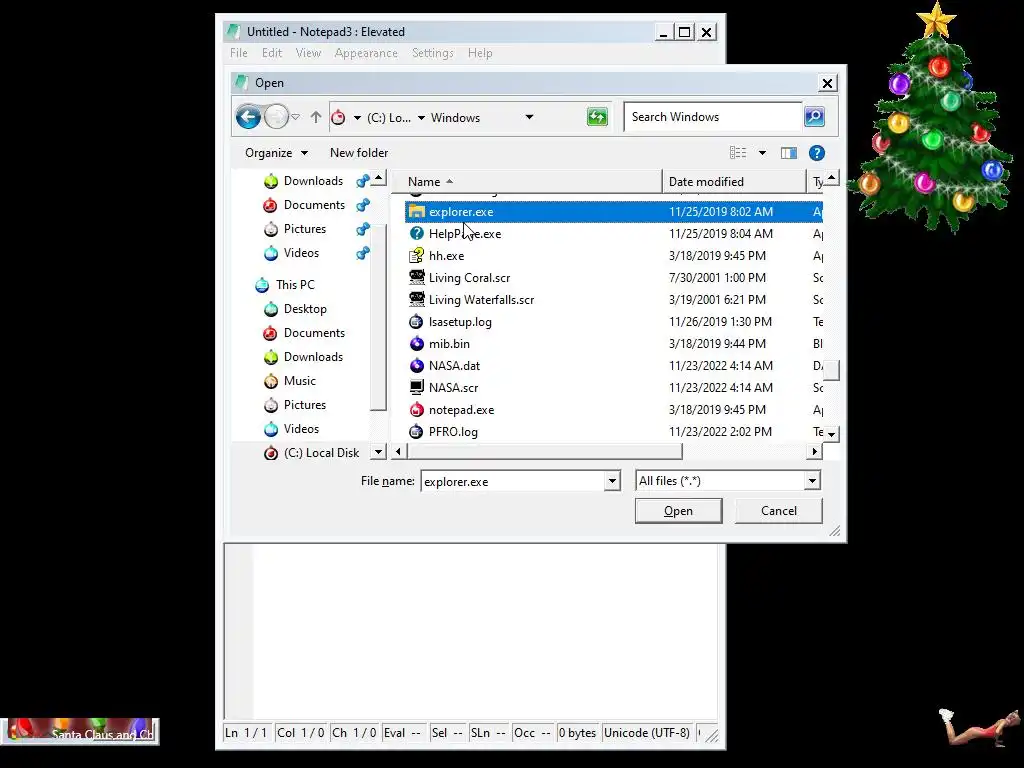This screenshot has width=1024, height=768.
Task: Click the (C:) Local Disk icon
Action: coord(270,453)
